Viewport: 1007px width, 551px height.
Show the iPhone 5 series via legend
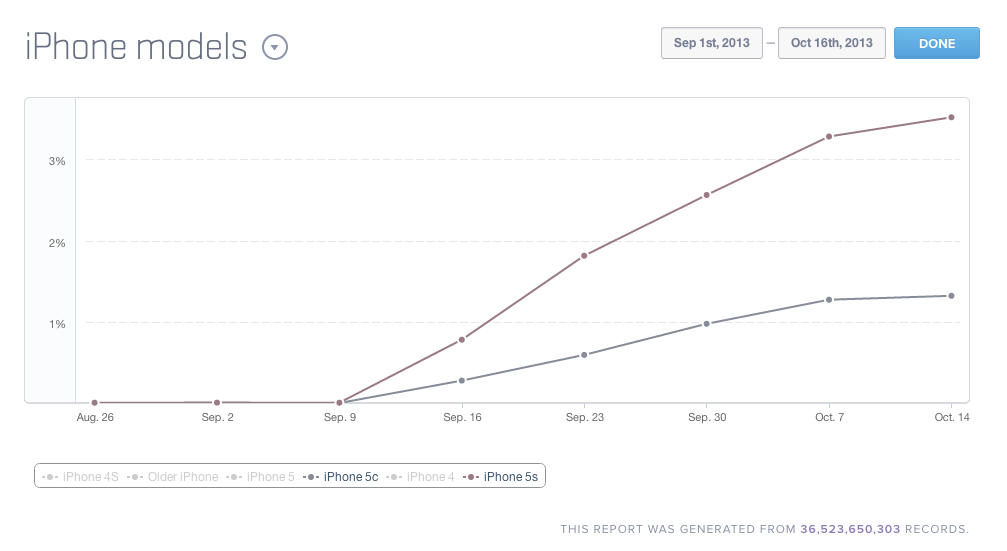pos(261,477)
